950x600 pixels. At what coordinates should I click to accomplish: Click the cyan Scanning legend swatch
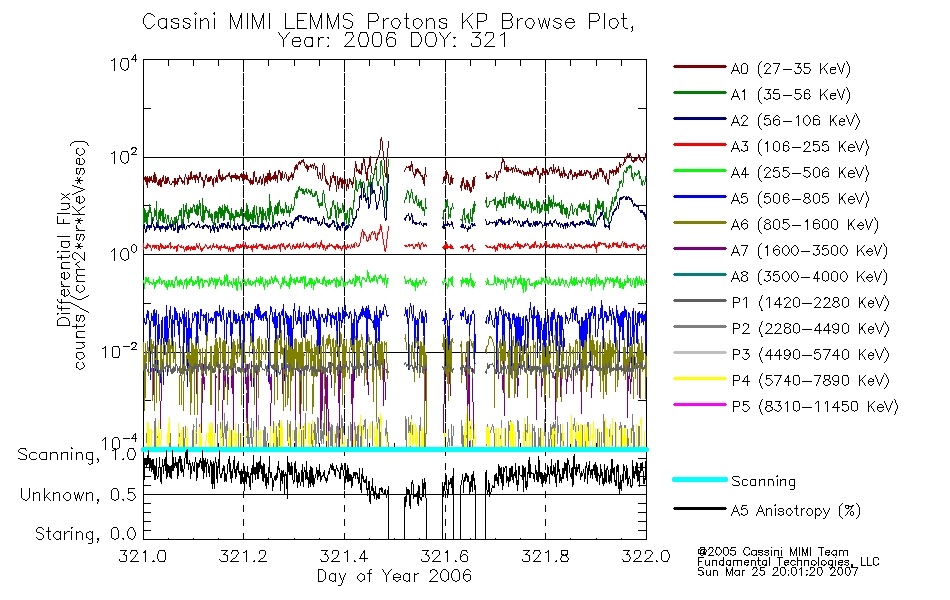pyautogui.click(x=700, y=479)
